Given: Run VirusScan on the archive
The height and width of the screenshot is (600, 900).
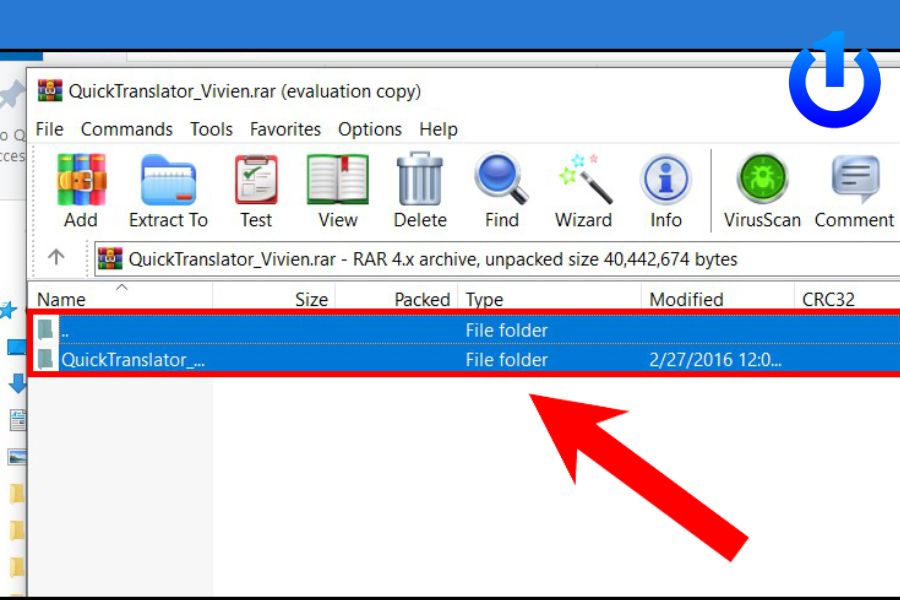Looking at the screenshot, I should click(762, 181).
